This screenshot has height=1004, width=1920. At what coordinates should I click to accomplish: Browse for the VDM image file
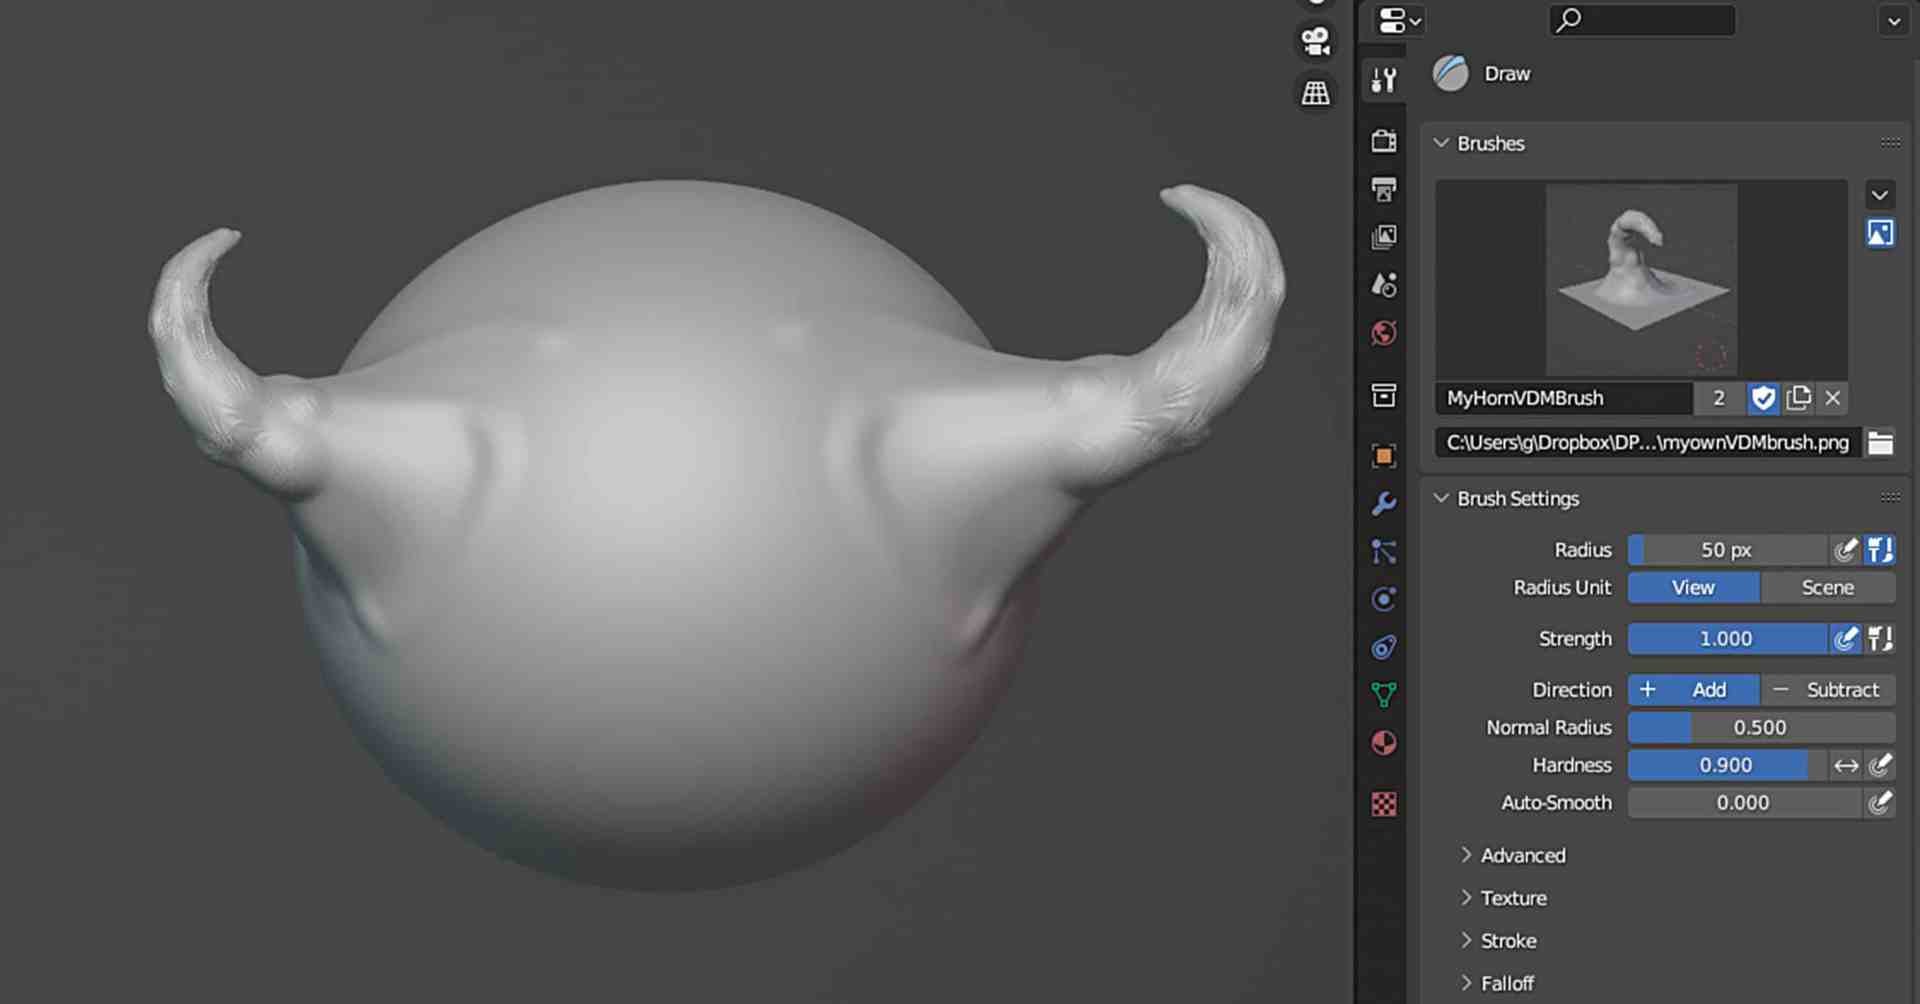point(1881,442)
